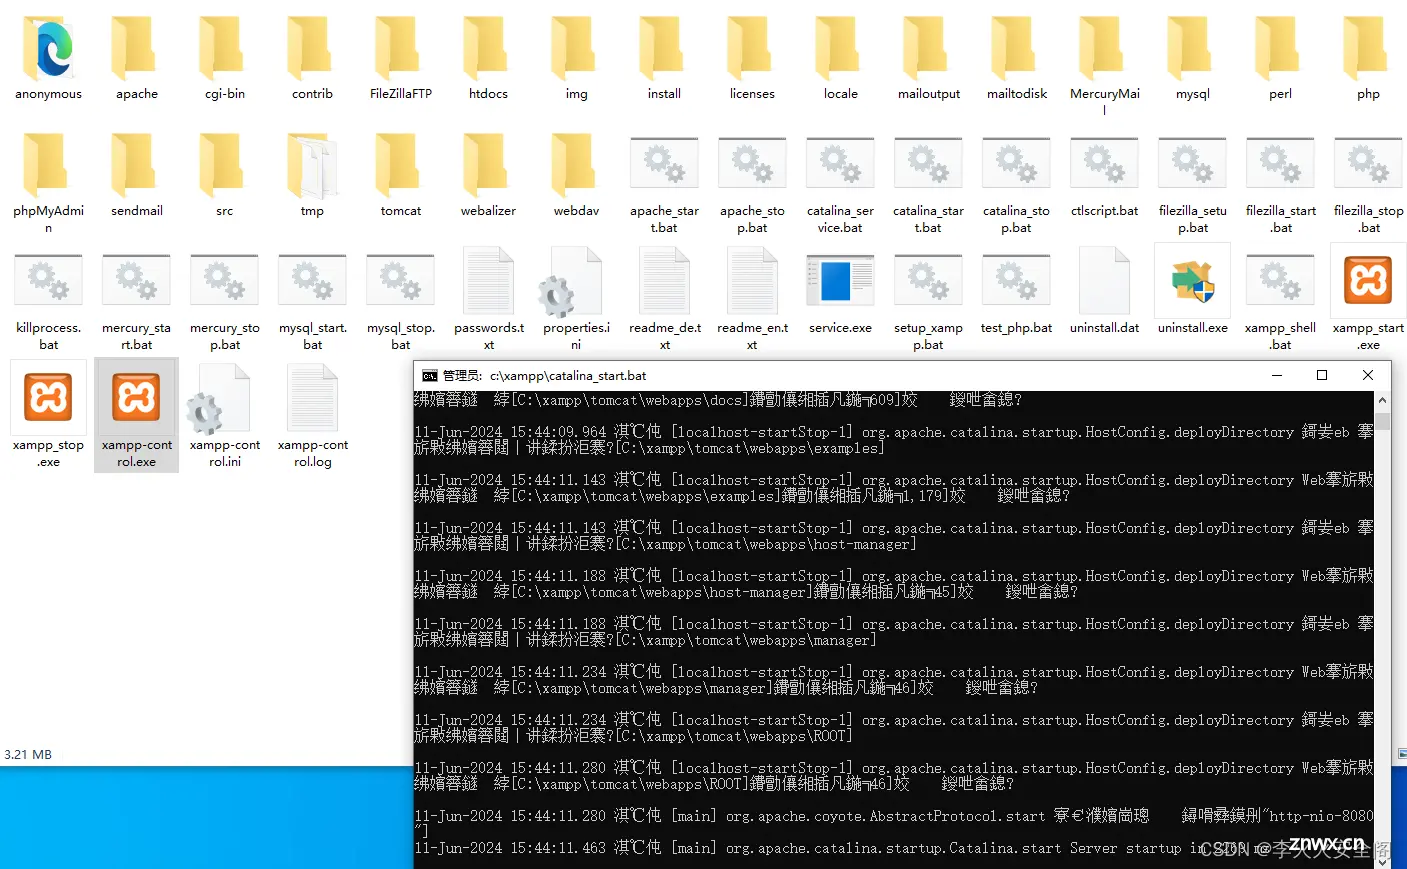The image size is (1407, 869).
Task: Select the webdav folder
Action: point(576,175)
